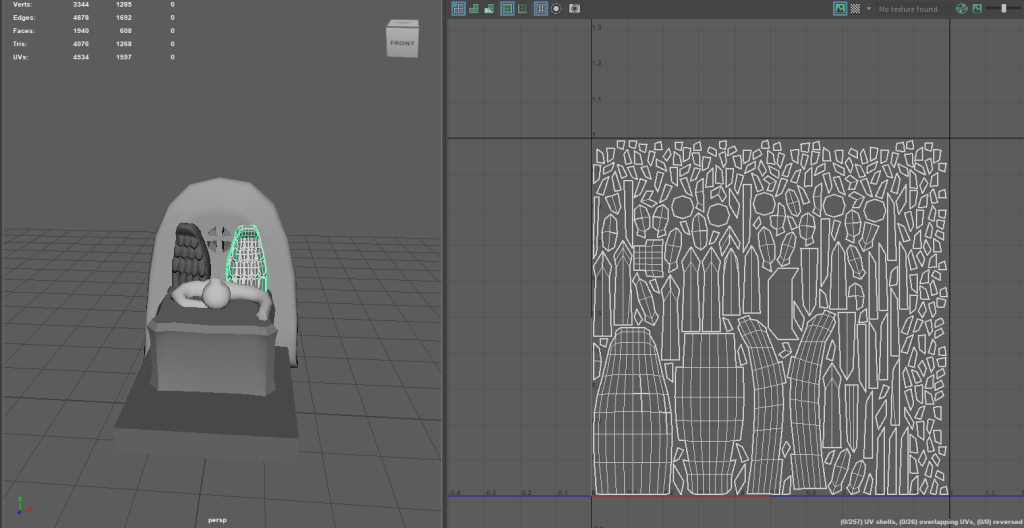This screenshot has height=528, width=1024.
Task: Select the angel's round head in viewport
Action: pyautogui.click(x=214, y=294)
